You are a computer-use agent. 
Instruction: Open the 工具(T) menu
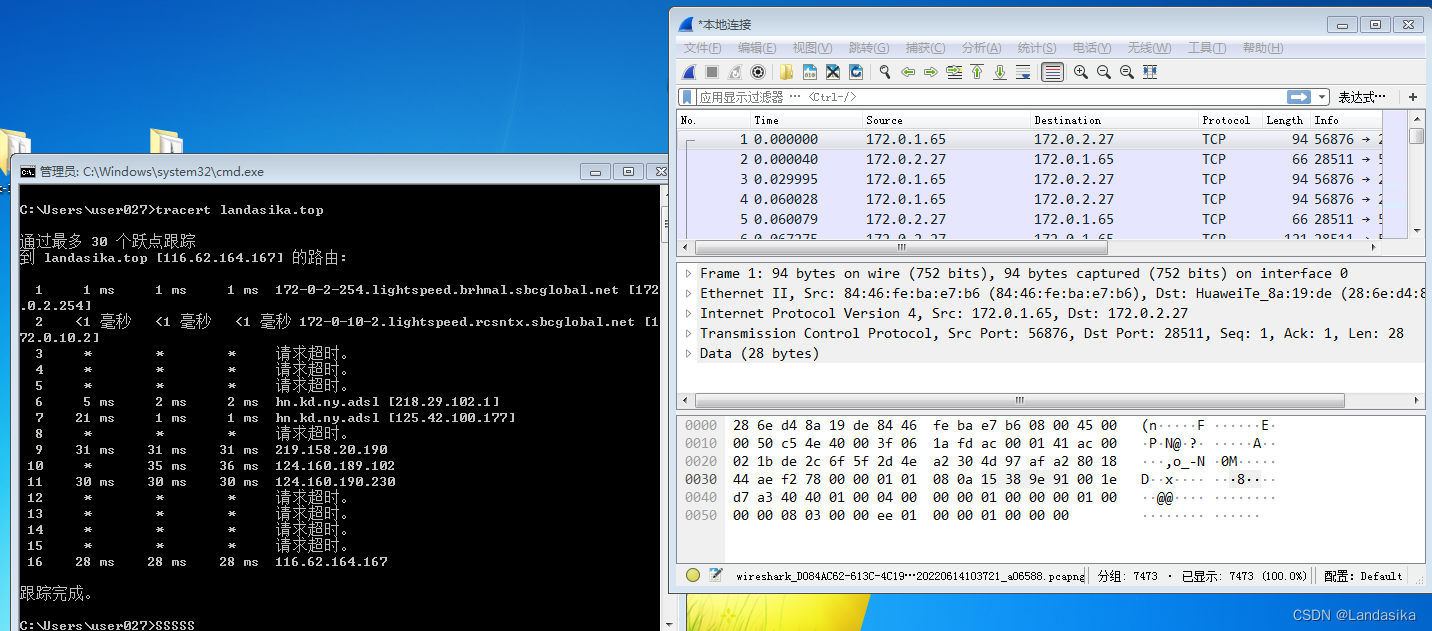[x=1206, y=48]
